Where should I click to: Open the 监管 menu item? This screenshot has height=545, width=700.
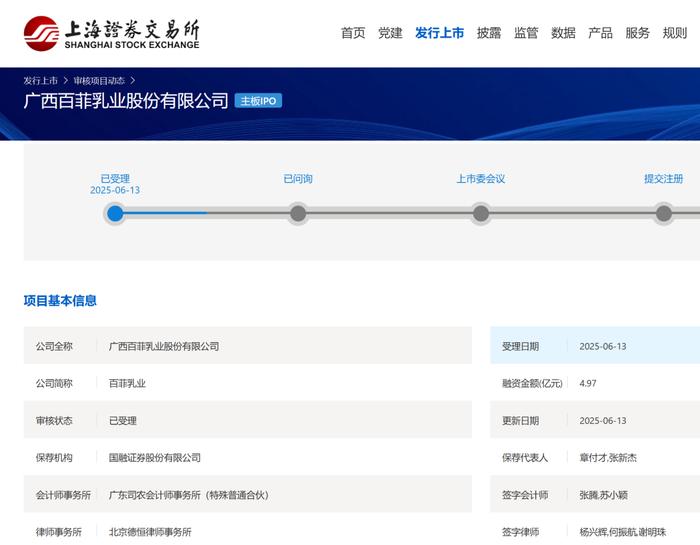[x=526, y=33]
